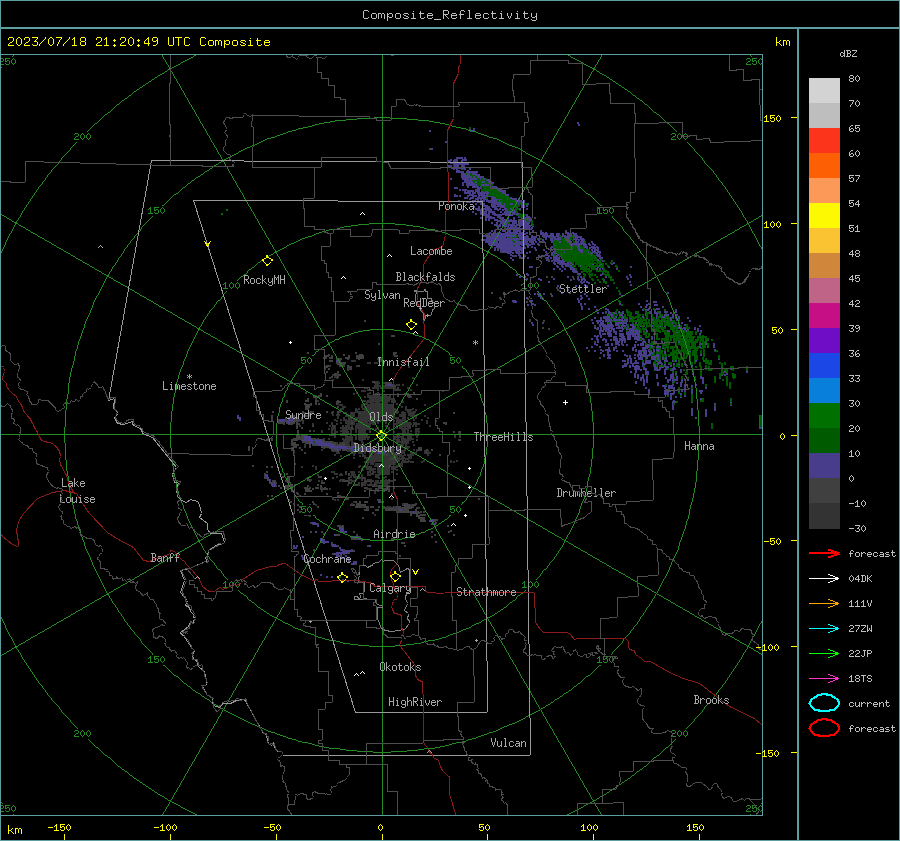
Task: Click the Blackfalds city label
Action: [425, 277]
